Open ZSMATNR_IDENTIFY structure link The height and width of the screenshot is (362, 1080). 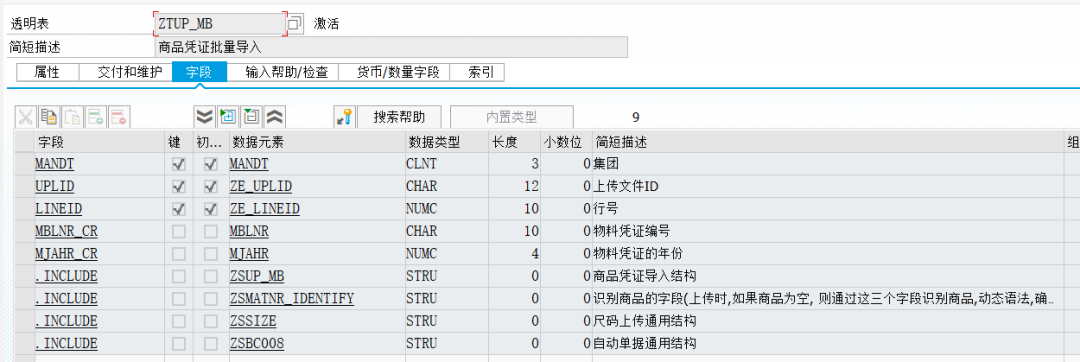tap(291, 299)
